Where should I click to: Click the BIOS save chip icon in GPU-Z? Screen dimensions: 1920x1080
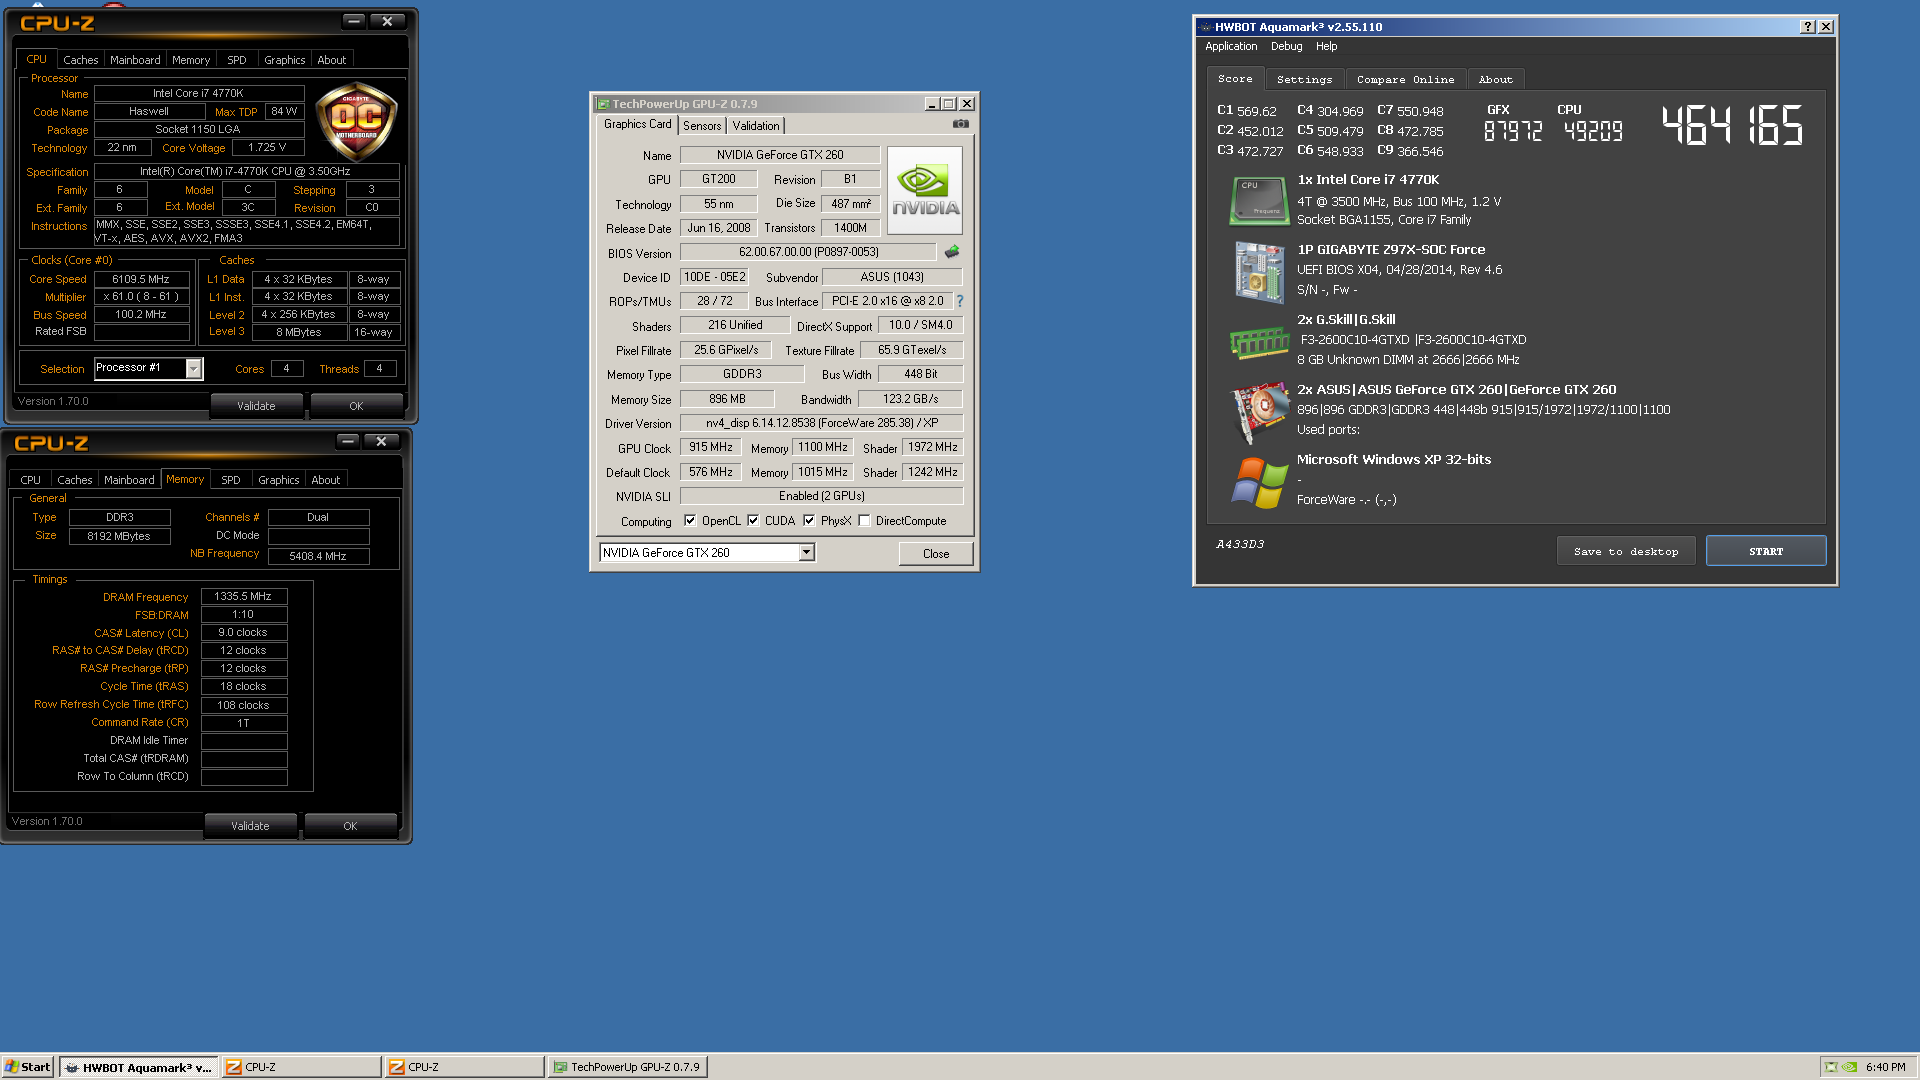coord(951,252)
